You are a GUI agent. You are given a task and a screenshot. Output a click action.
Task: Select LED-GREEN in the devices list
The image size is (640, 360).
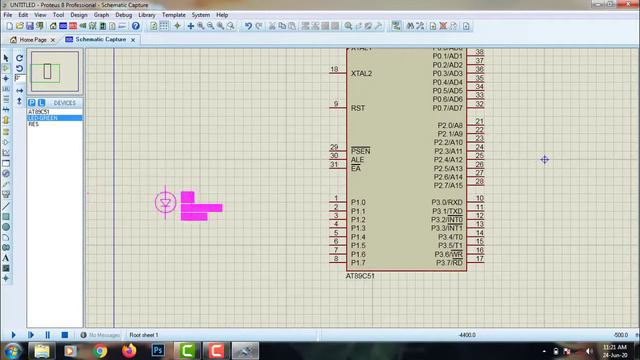point(55,118)
